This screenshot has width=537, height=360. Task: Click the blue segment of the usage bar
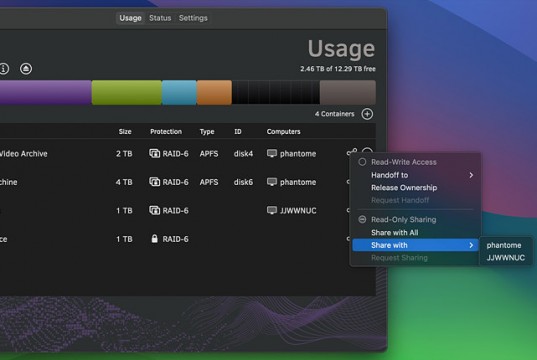point(179,92)
